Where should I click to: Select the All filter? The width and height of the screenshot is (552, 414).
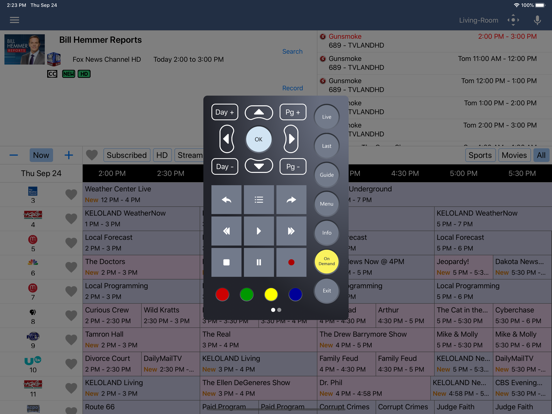click(x=541, y=155)
